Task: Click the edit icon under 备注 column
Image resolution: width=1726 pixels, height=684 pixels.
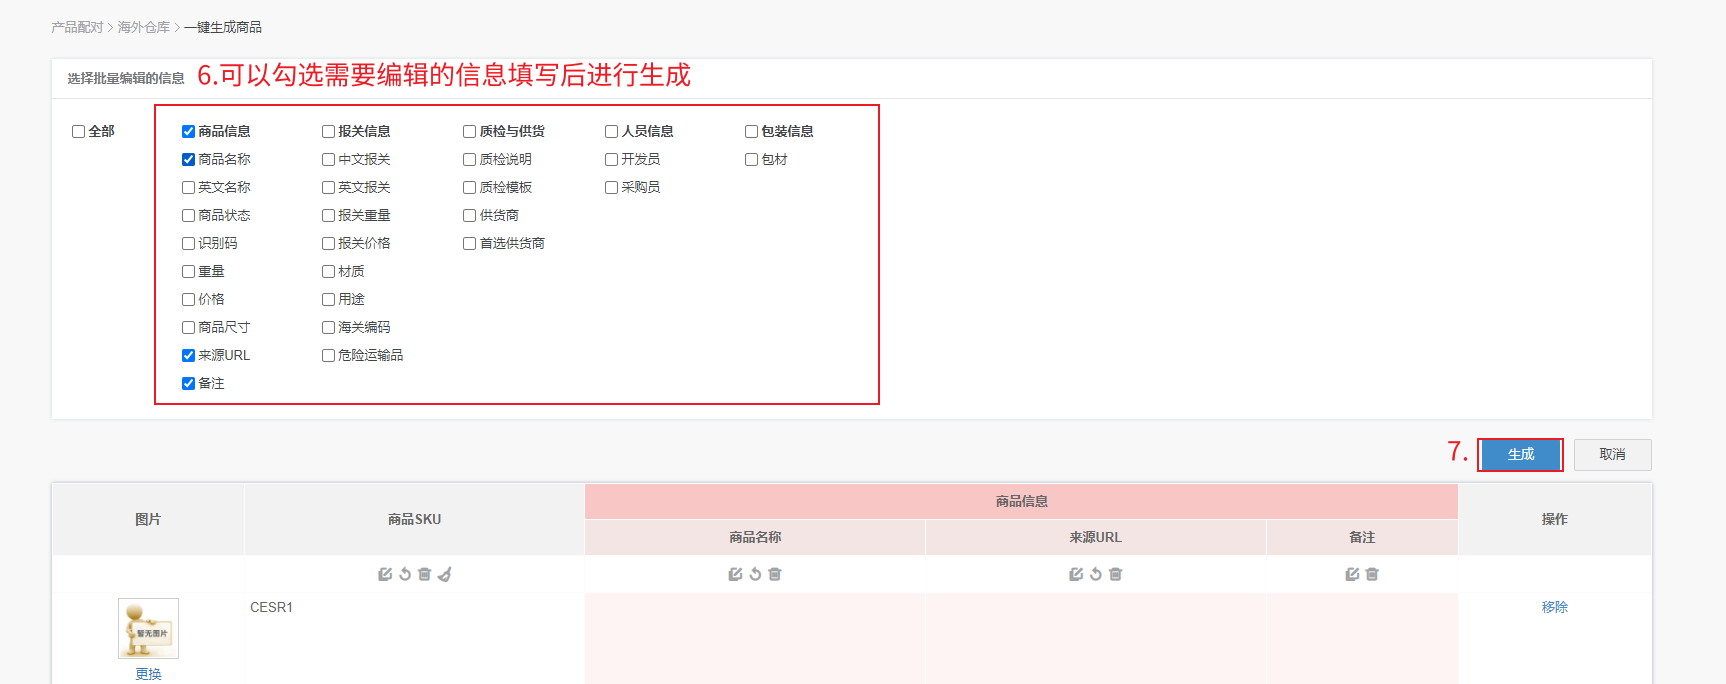Action: 1352,574
